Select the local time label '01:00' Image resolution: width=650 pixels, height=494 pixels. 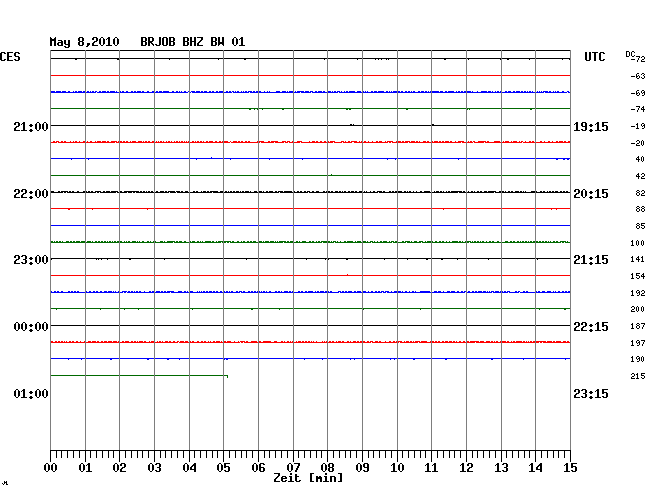31,394
